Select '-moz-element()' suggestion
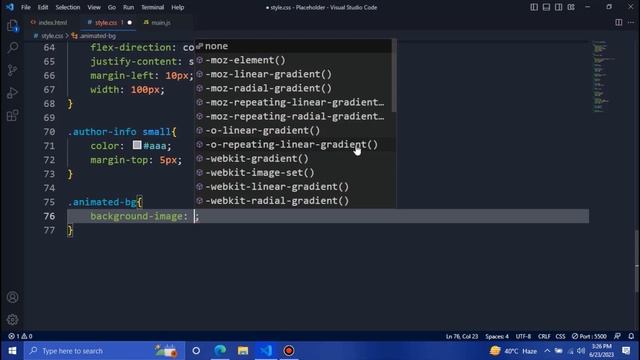 [x=293, y=60]
